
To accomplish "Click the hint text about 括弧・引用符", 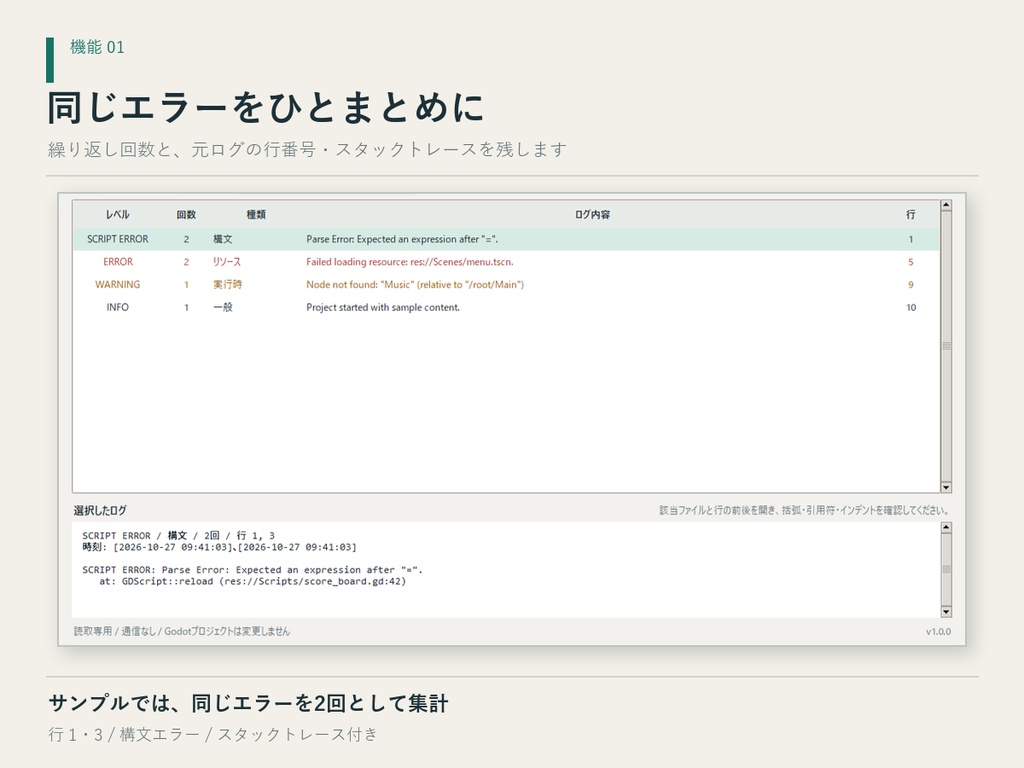I will point(804,510).
